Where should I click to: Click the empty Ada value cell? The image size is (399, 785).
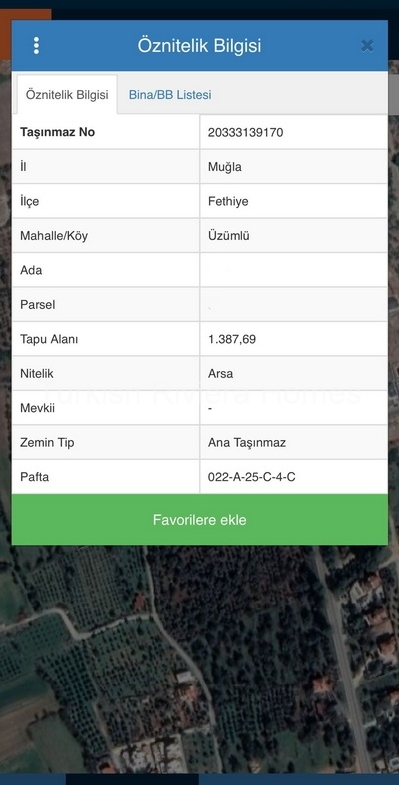[x=294, y=270]
